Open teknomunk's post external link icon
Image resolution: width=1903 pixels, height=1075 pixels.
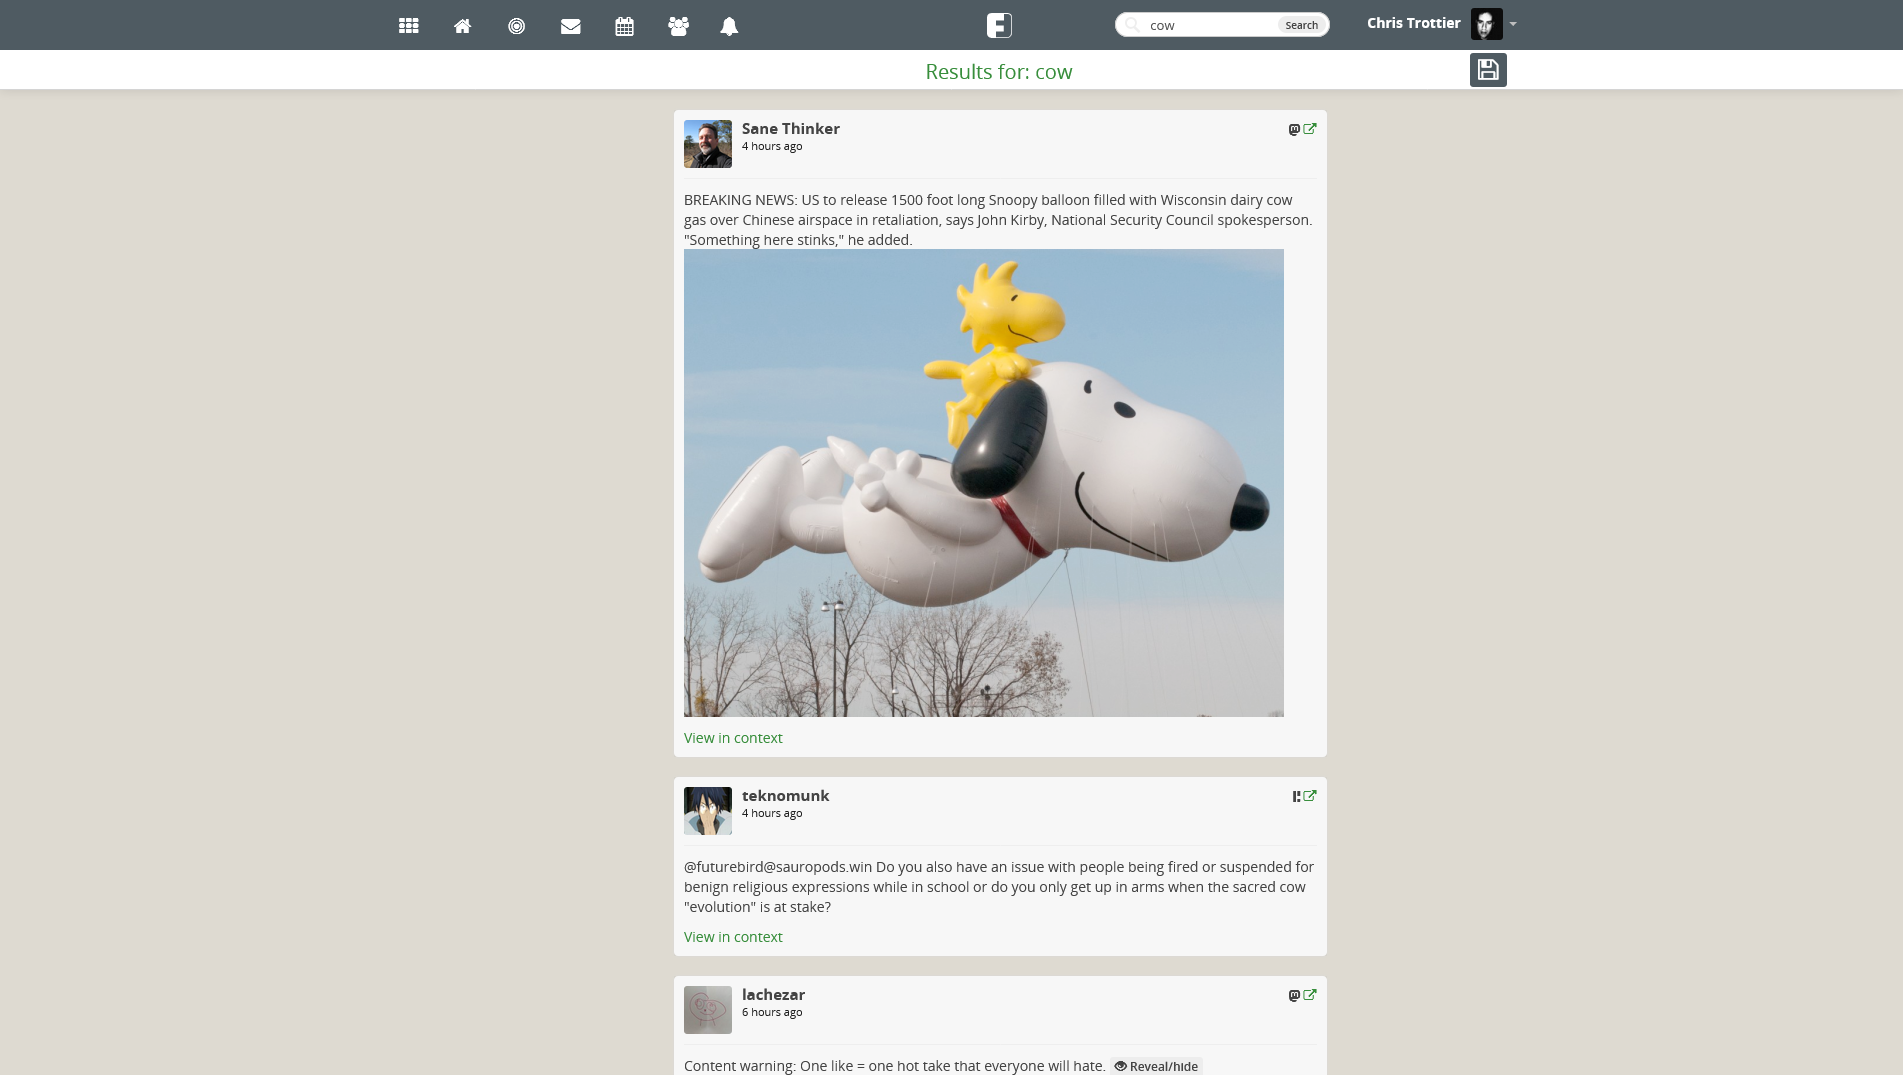tap(1310, 795)
